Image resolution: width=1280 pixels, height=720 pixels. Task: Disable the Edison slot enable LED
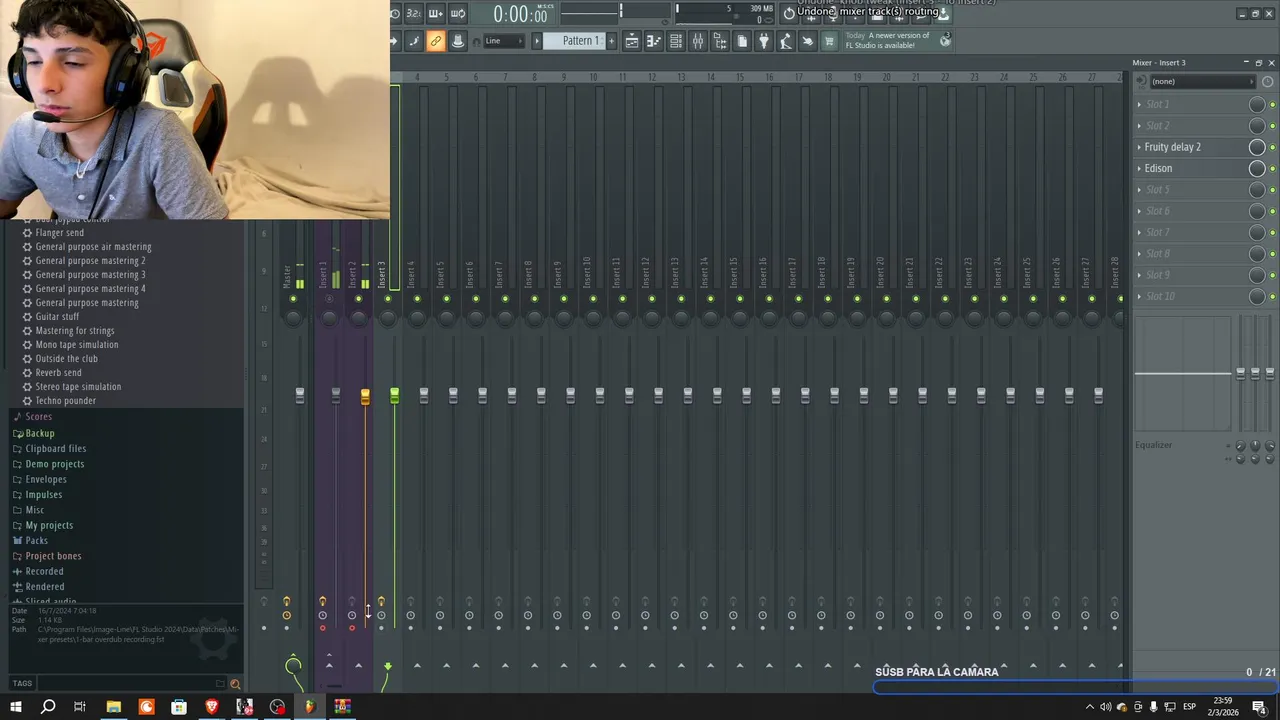click(x=1272, y=169)
